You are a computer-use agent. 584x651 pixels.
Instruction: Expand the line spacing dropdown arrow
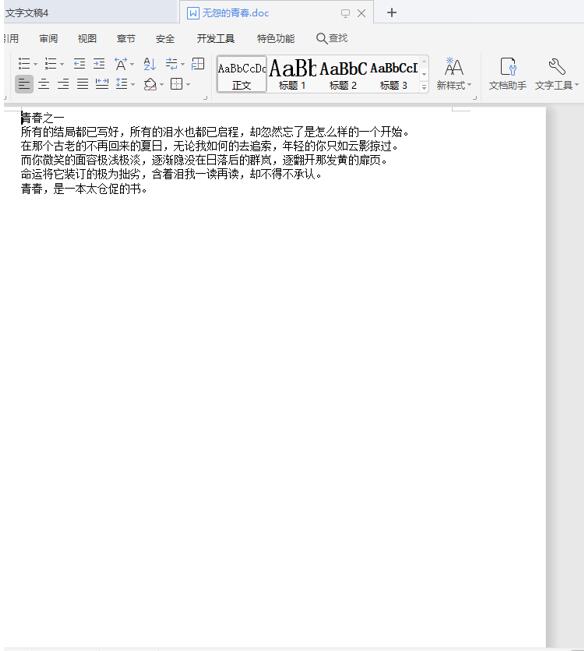[133, 85]
